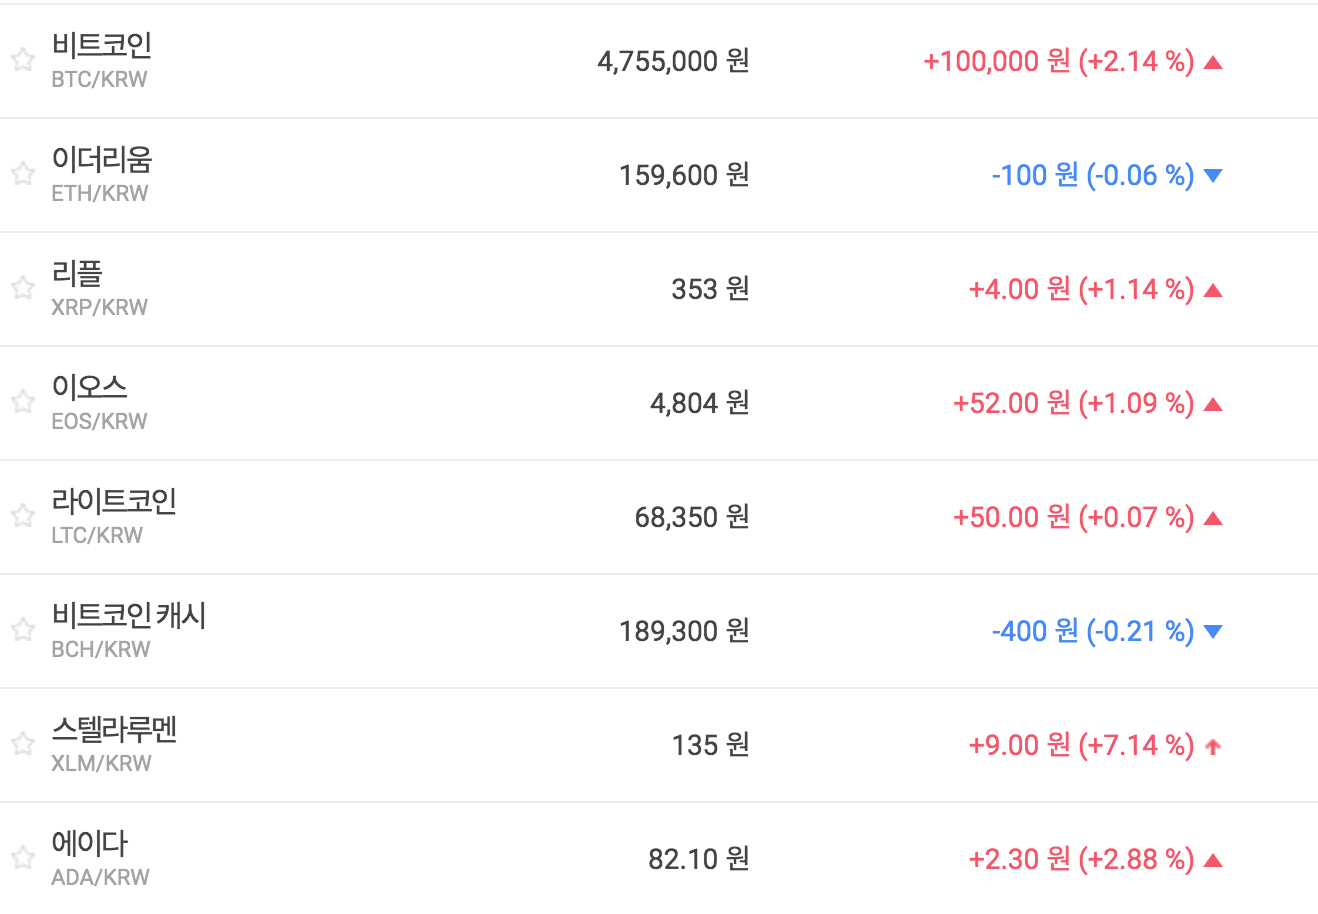Click the Bitcoin Cash price 189,300 won
1318x914 pixels.
tap(683, 631)
